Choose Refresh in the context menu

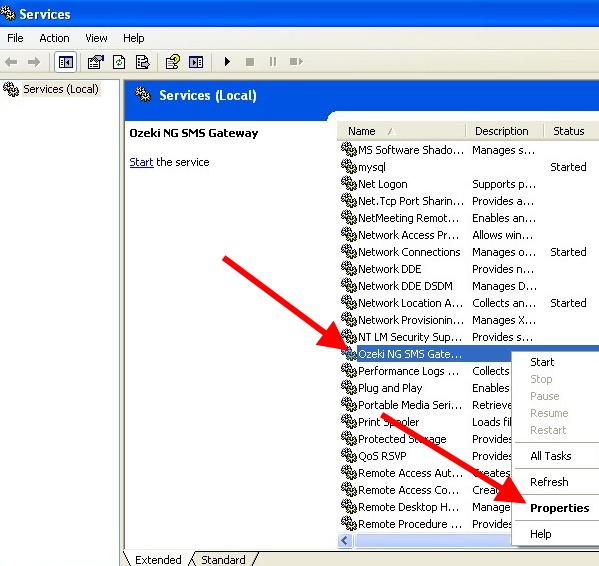click(549, 482)
